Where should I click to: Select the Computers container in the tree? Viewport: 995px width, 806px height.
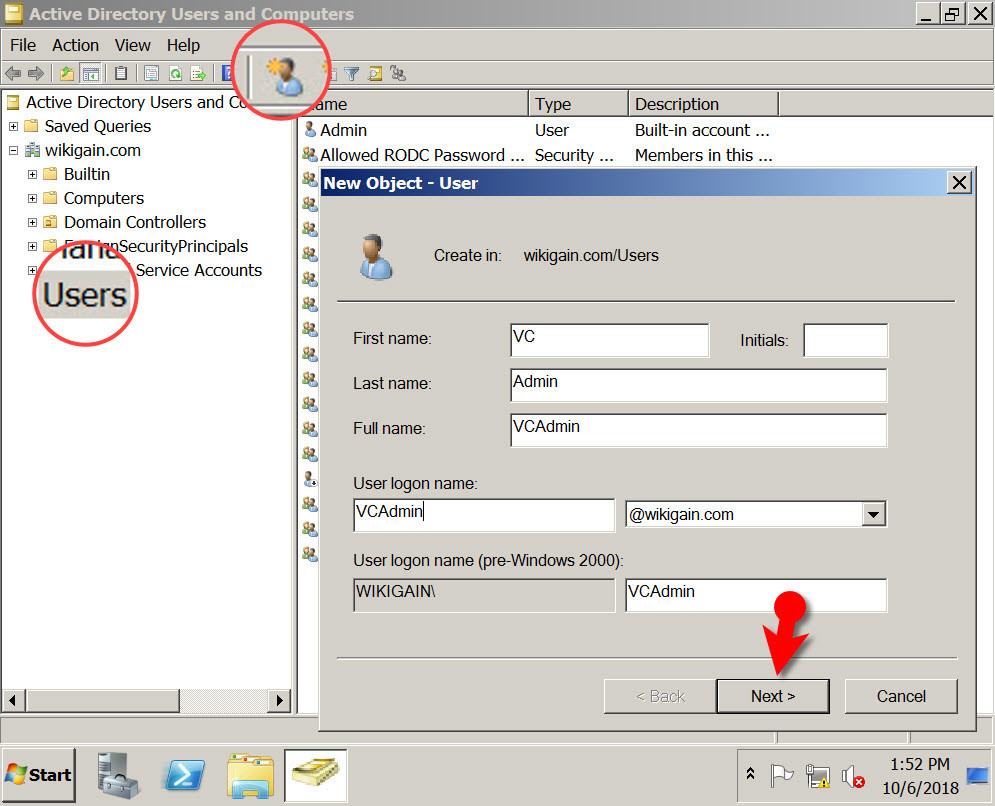coord(104,199)
